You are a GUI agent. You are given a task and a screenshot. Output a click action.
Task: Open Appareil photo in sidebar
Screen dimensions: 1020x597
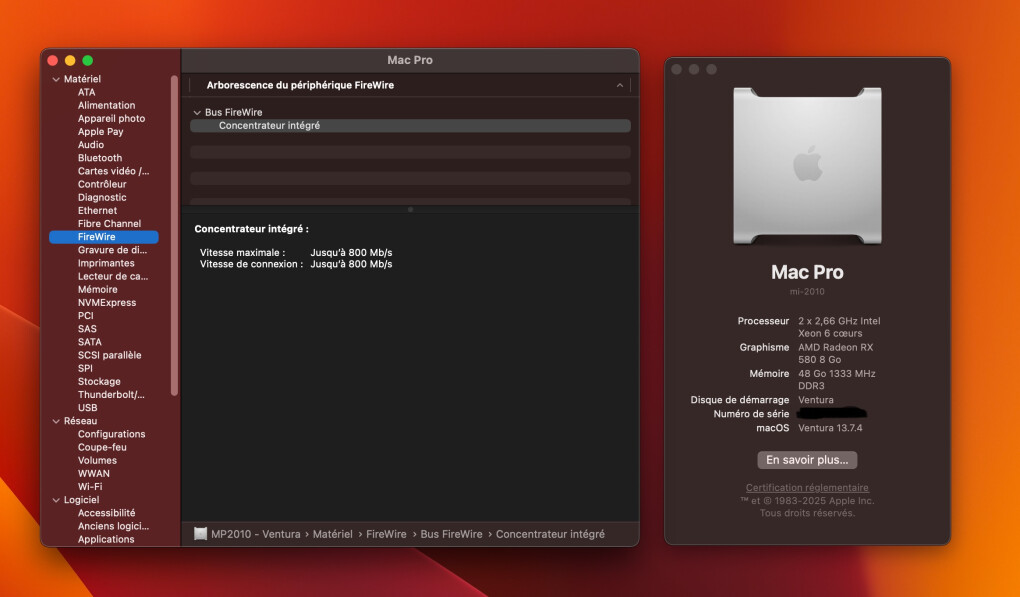111,118
